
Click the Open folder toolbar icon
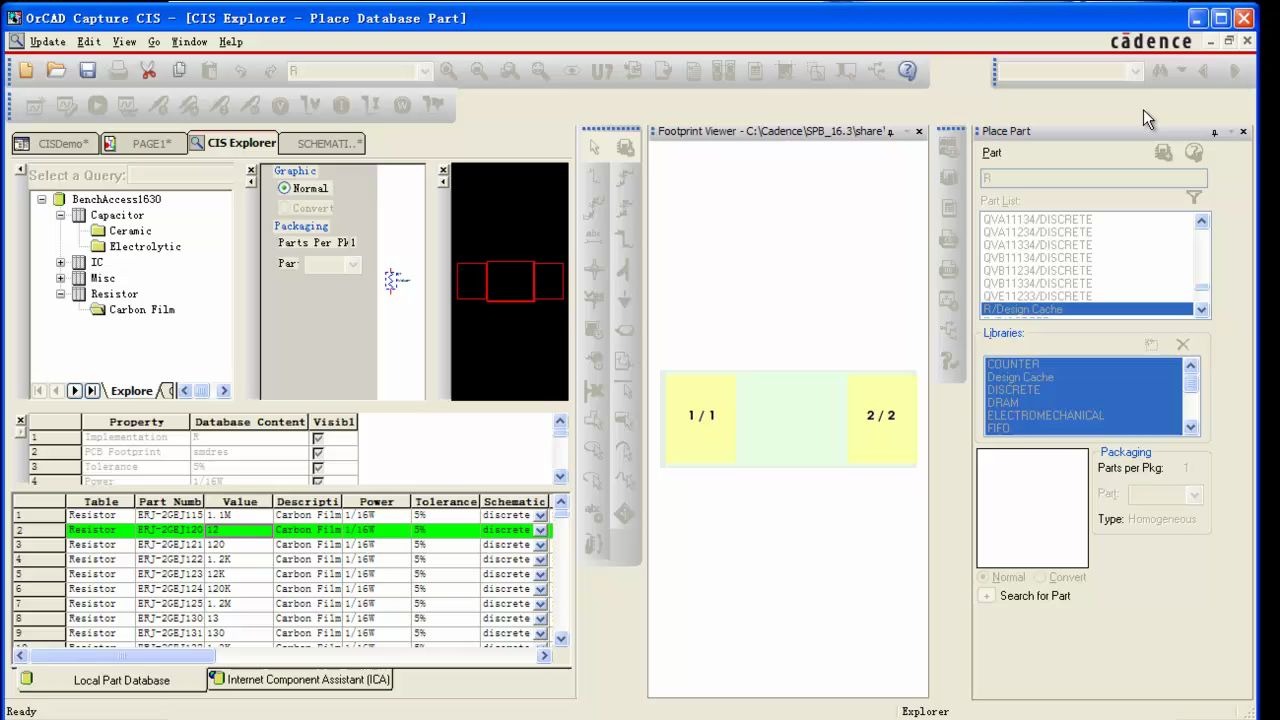click(x=56, y=70)
